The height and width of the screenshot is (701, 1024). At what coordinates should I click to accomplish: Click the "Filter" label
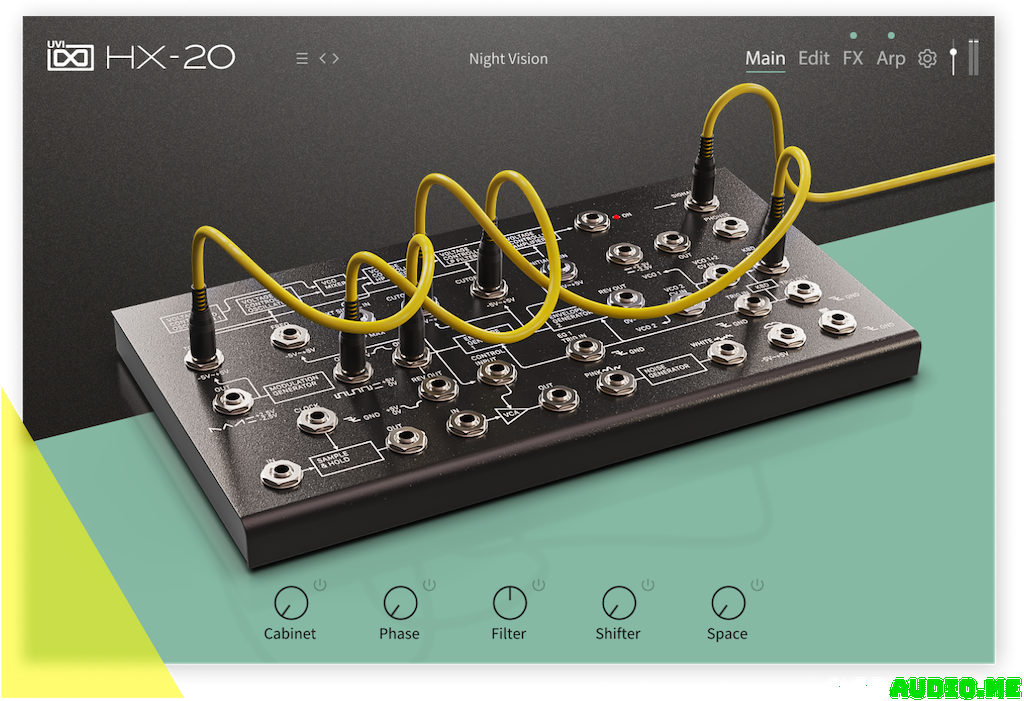pos(509,634)
